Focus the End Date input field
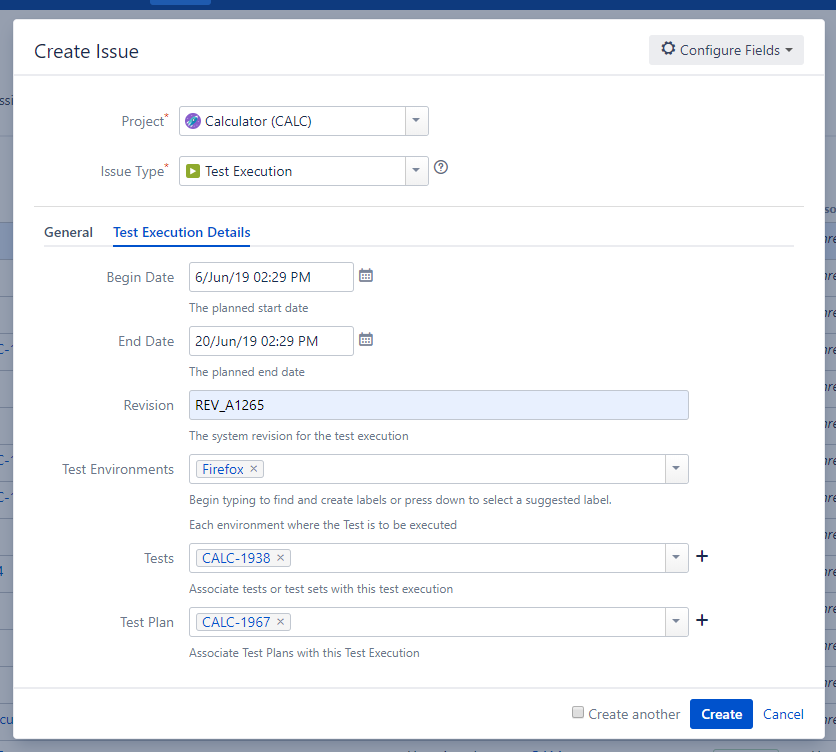 pyautogui.click(x=271, y=341)
